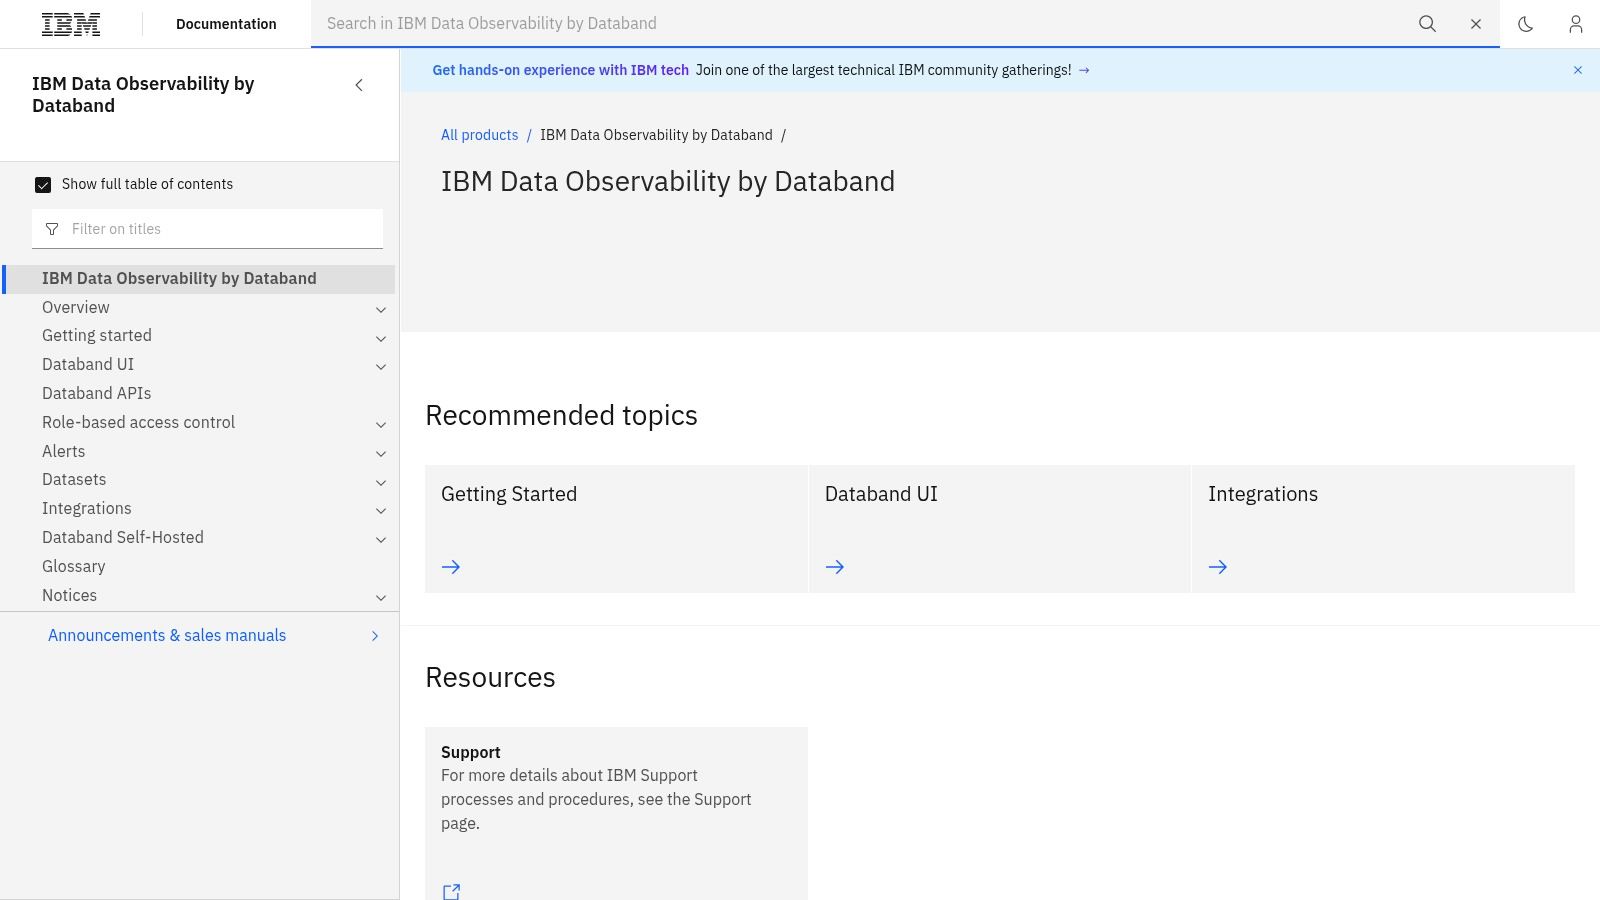Image resolution: width=1600 pixels, height=900 pixels.
Task: Click the main search input field
Action: coord(860,24)
